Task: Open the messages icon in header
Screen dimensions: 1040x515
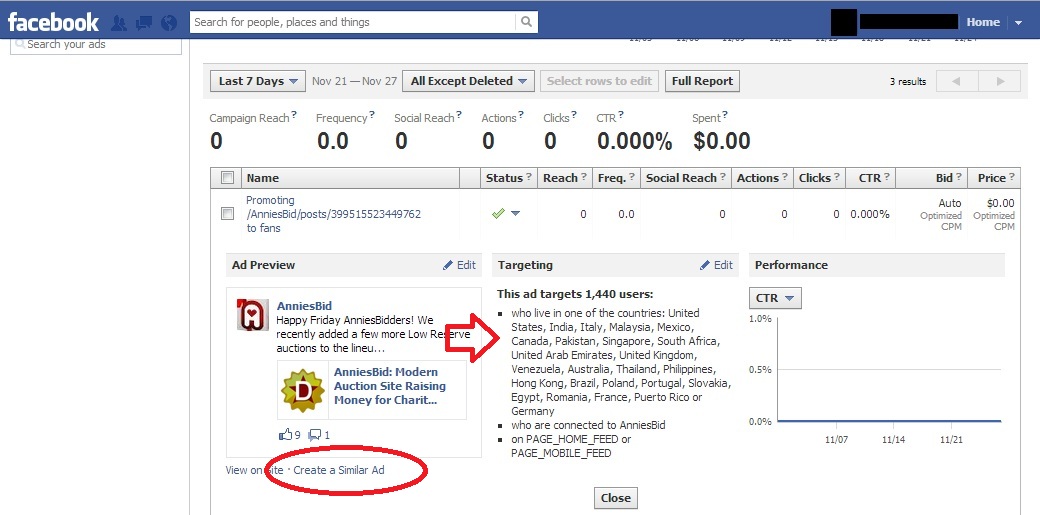Action: tap(144, 22)
